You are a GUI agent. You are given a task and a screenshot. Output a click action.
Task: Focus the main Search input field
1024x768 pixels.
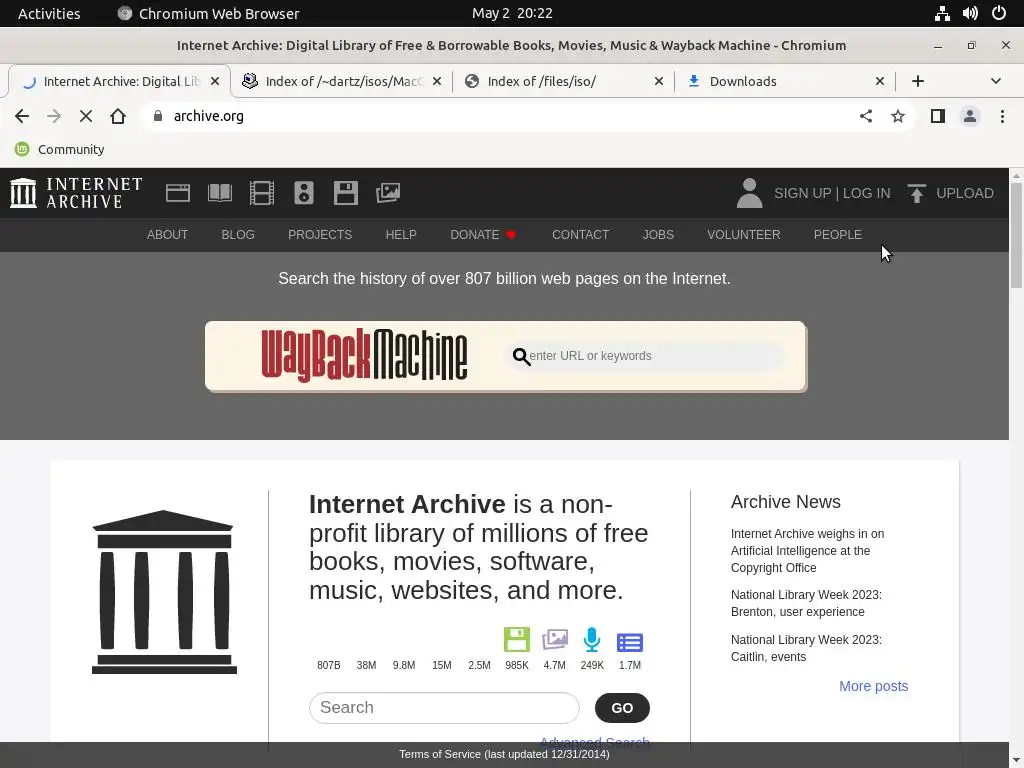444,708
